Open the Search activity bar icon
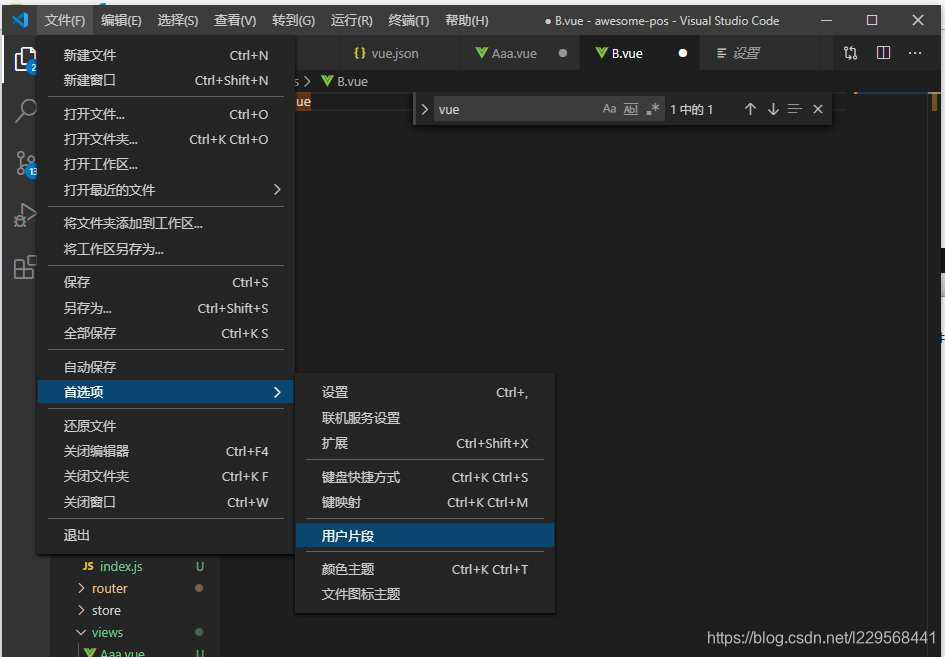 25,111
